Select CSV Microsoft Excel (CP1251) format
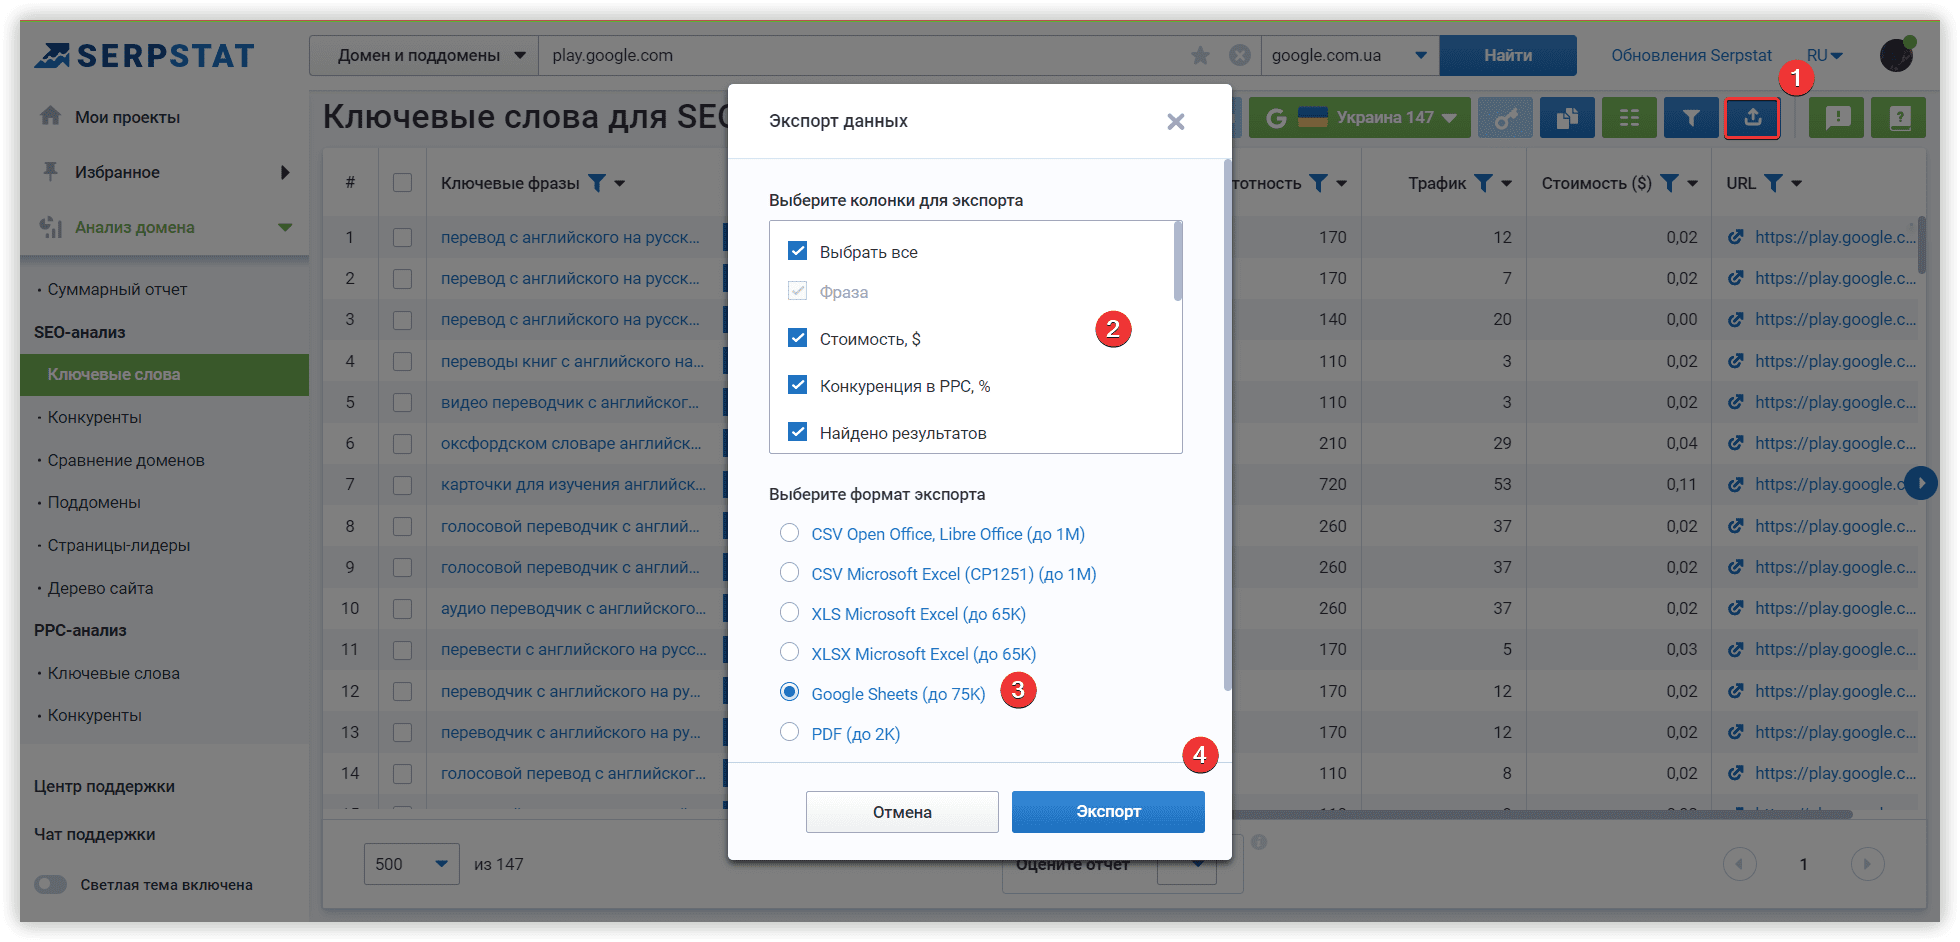Viewport: 1960px width, 942px height. coord(789,572)
